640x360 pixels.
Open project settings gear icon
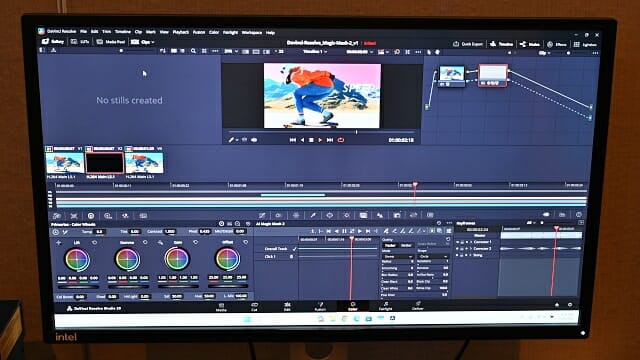tap(570, 304)
